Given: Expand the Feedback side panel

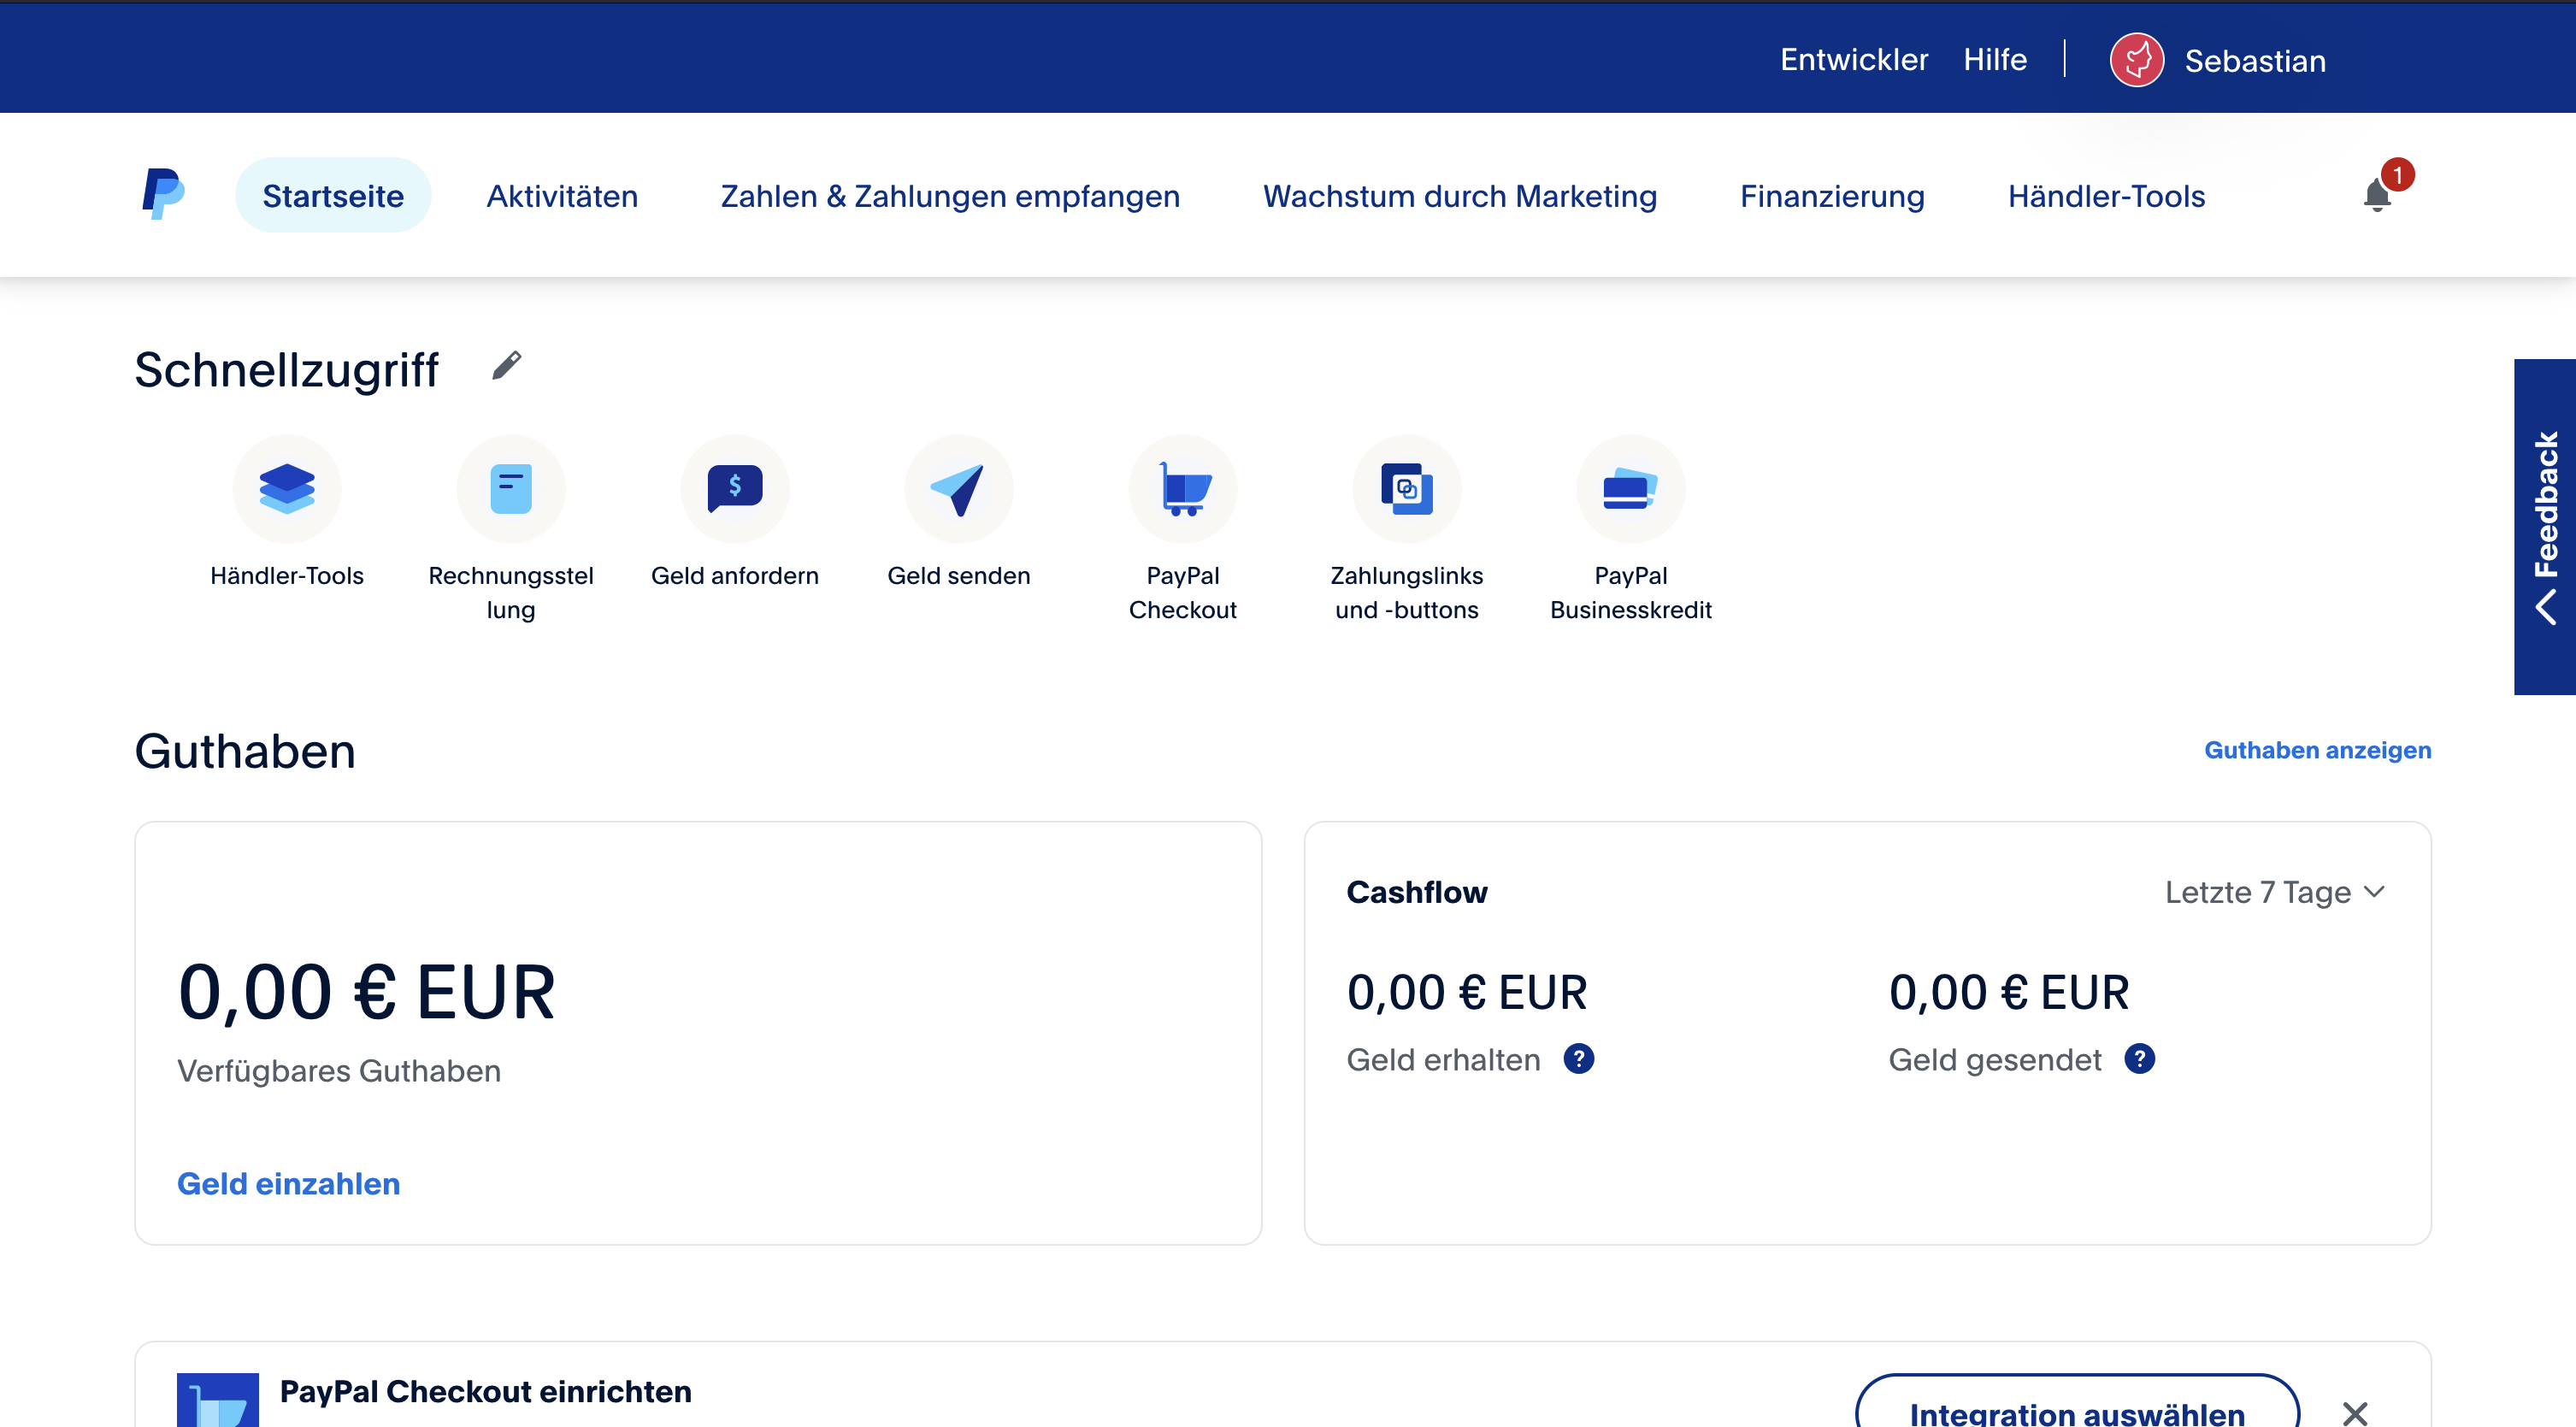Looking at the screenshot, I should 2545,527.
